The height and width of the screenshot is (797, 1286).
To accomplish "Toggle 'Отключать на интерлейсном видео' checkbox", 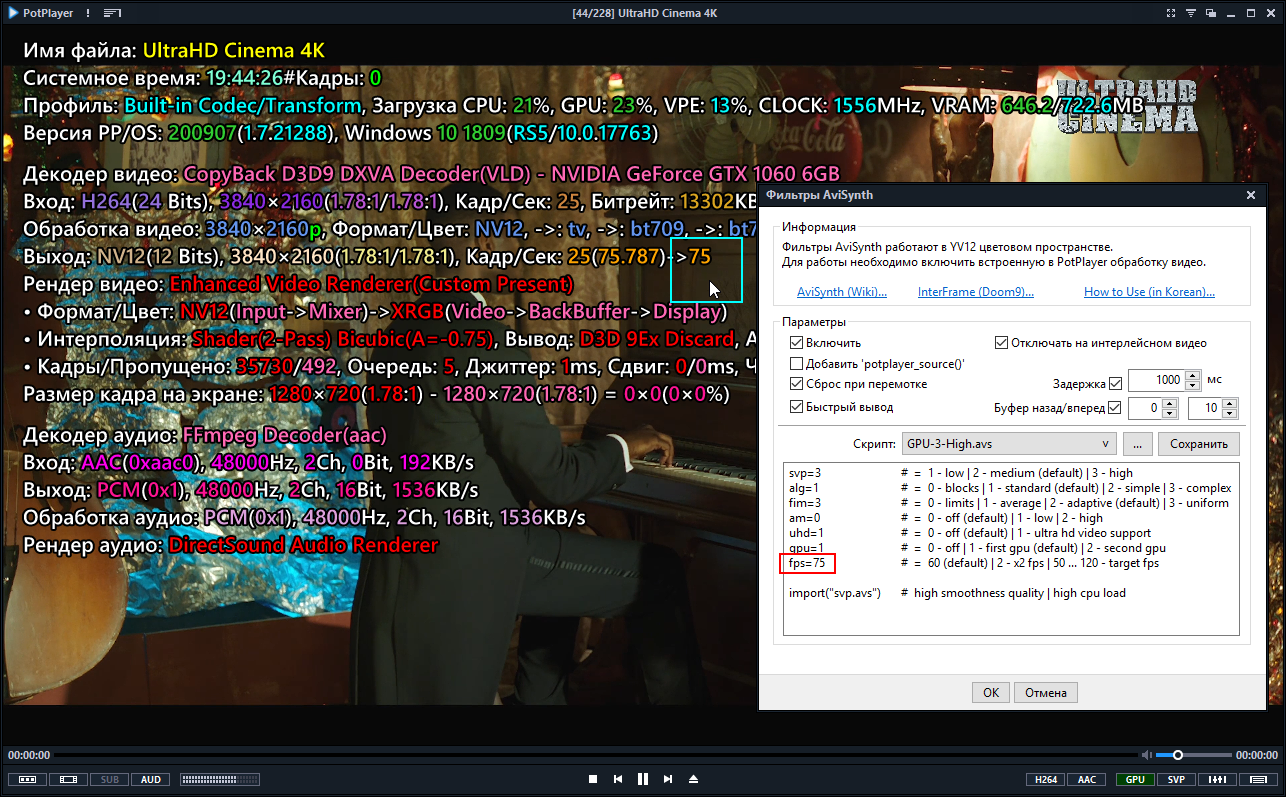I will [1001, 343].
